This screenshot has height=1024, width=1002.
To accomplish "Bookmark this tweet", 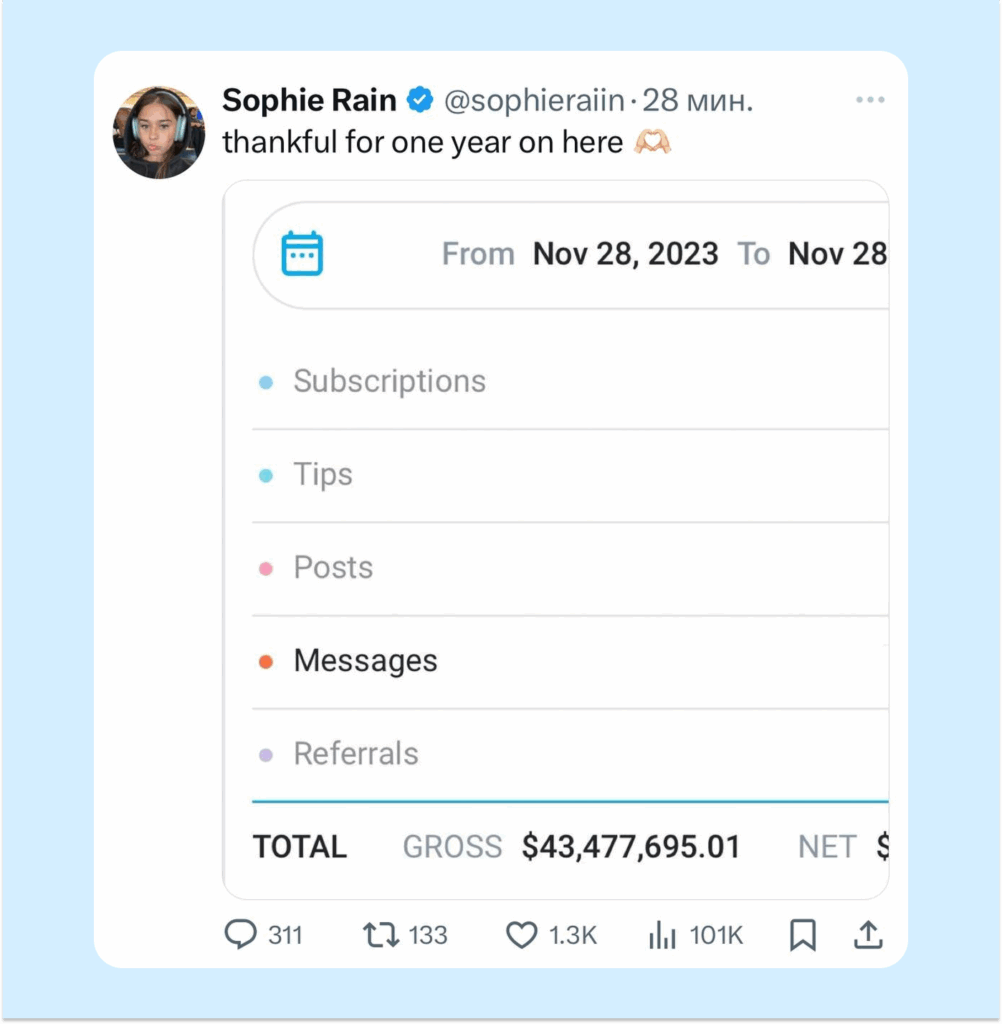I will (803, 935).
